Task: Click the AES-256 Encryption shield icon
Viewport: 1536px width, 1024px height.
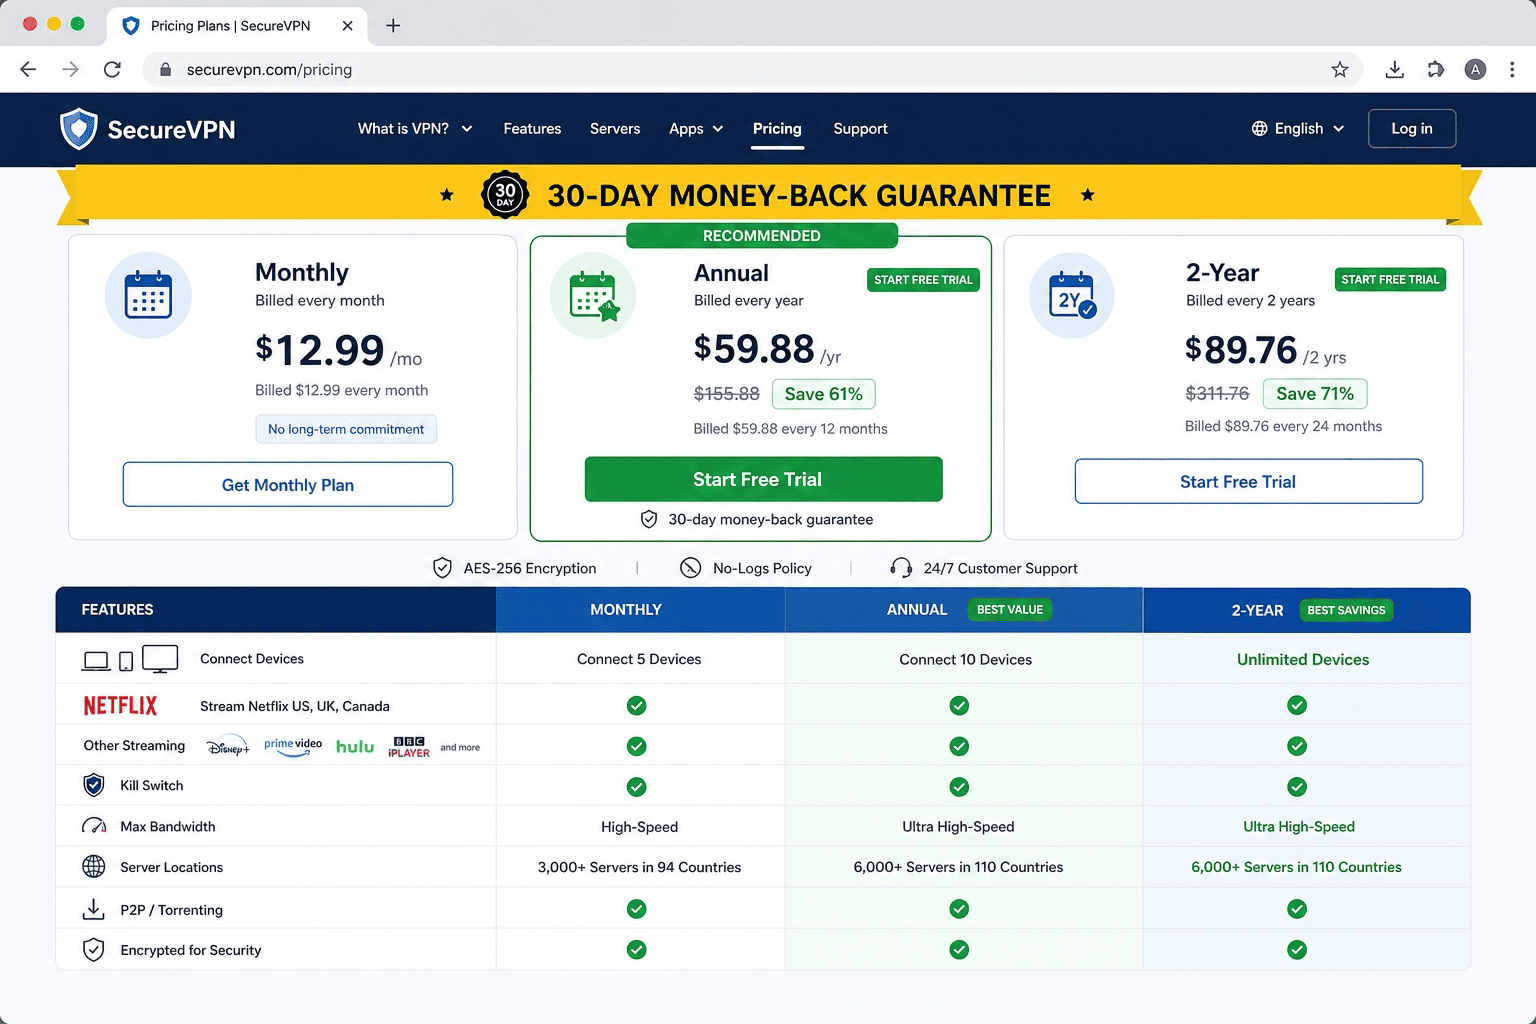Action: [442, 568]
